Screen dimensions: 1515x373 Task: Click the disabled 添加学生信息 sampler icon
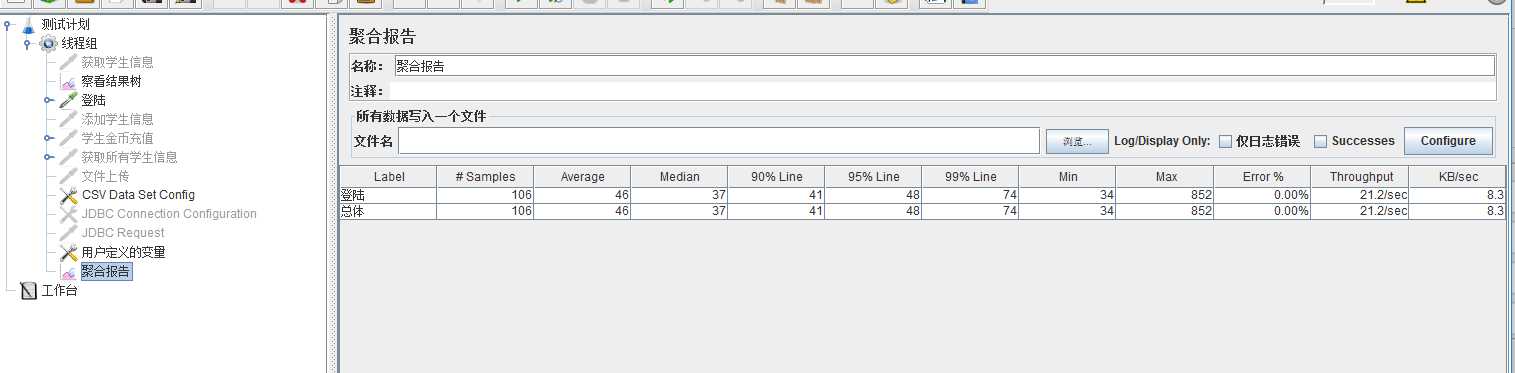tap(68, 119)
